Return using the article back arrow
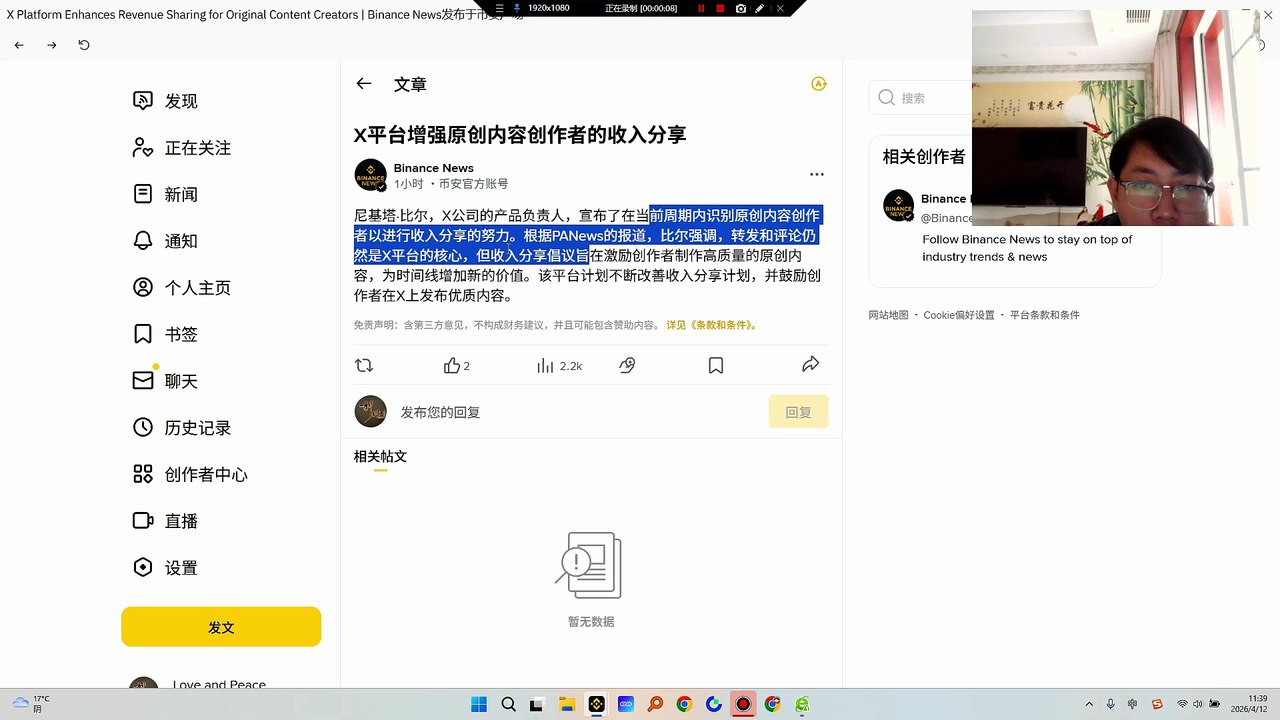Viewport: 1280px width, 720px height. (x=364, y=84)
